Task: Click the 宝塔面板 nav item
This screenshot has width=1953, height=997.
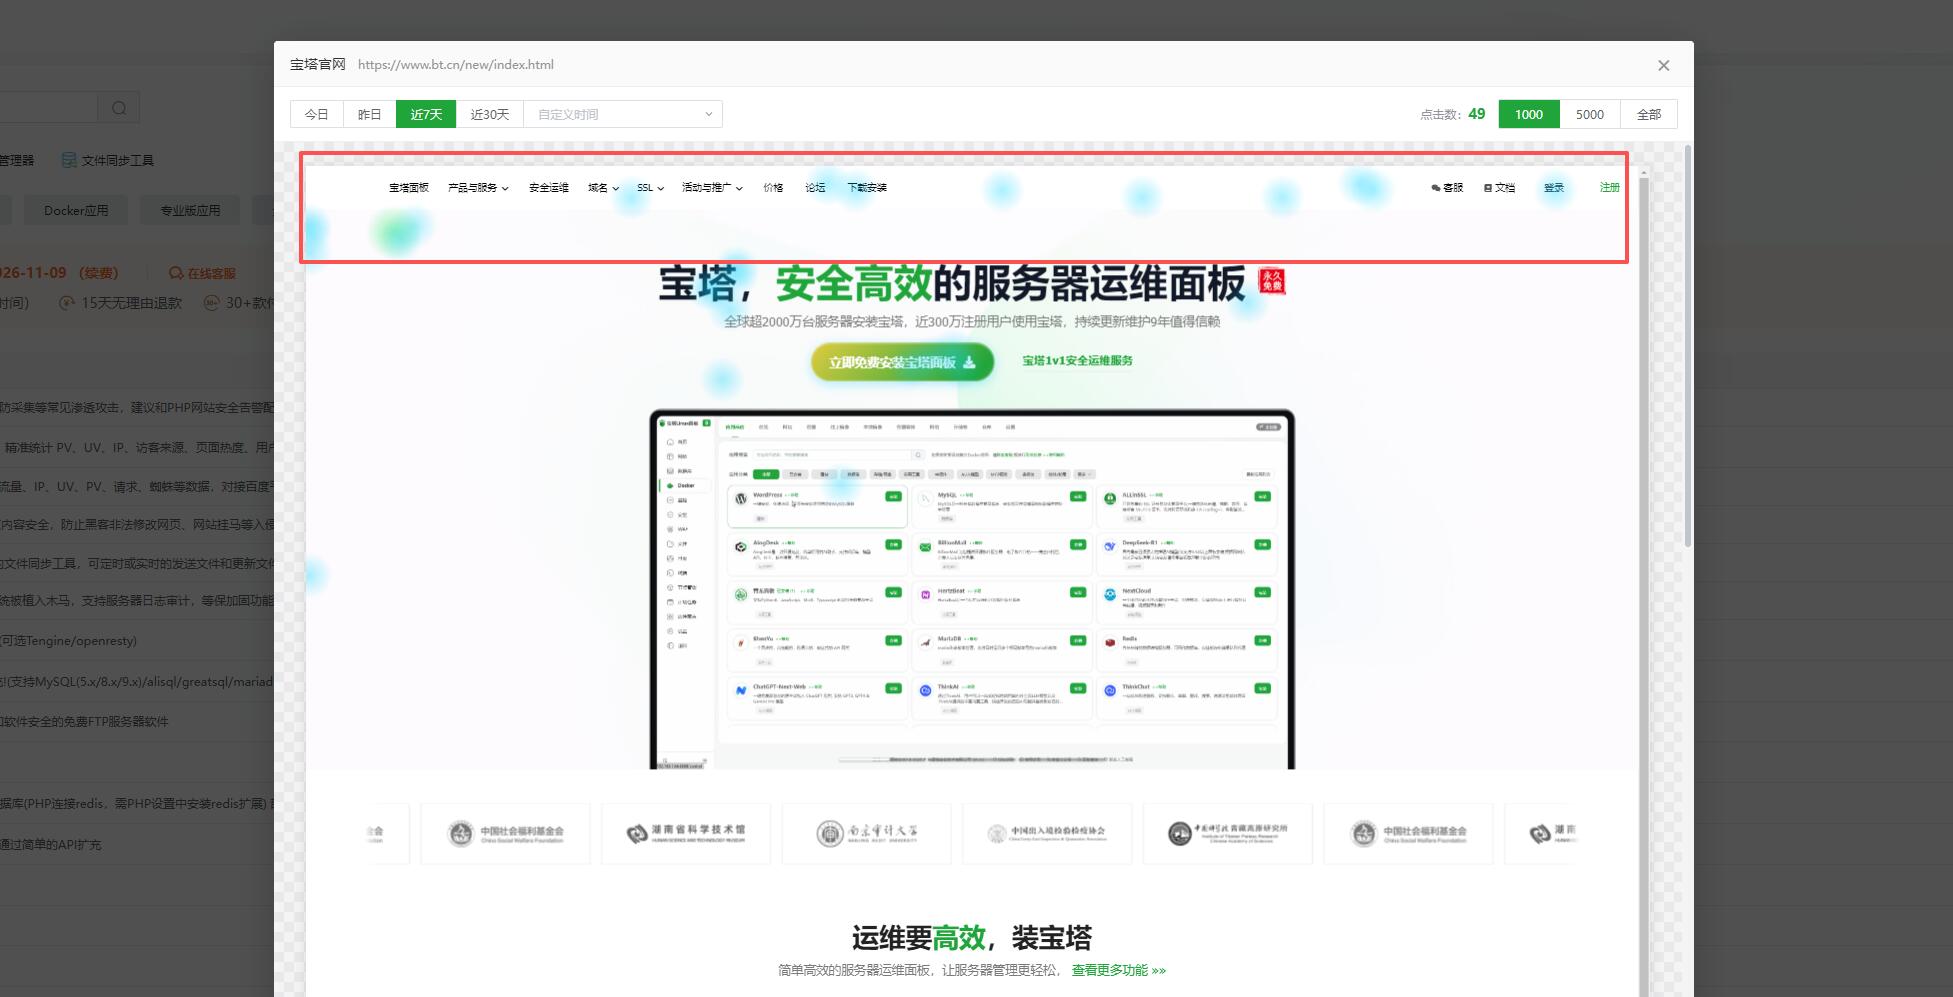Action: (x=409, y=188)
